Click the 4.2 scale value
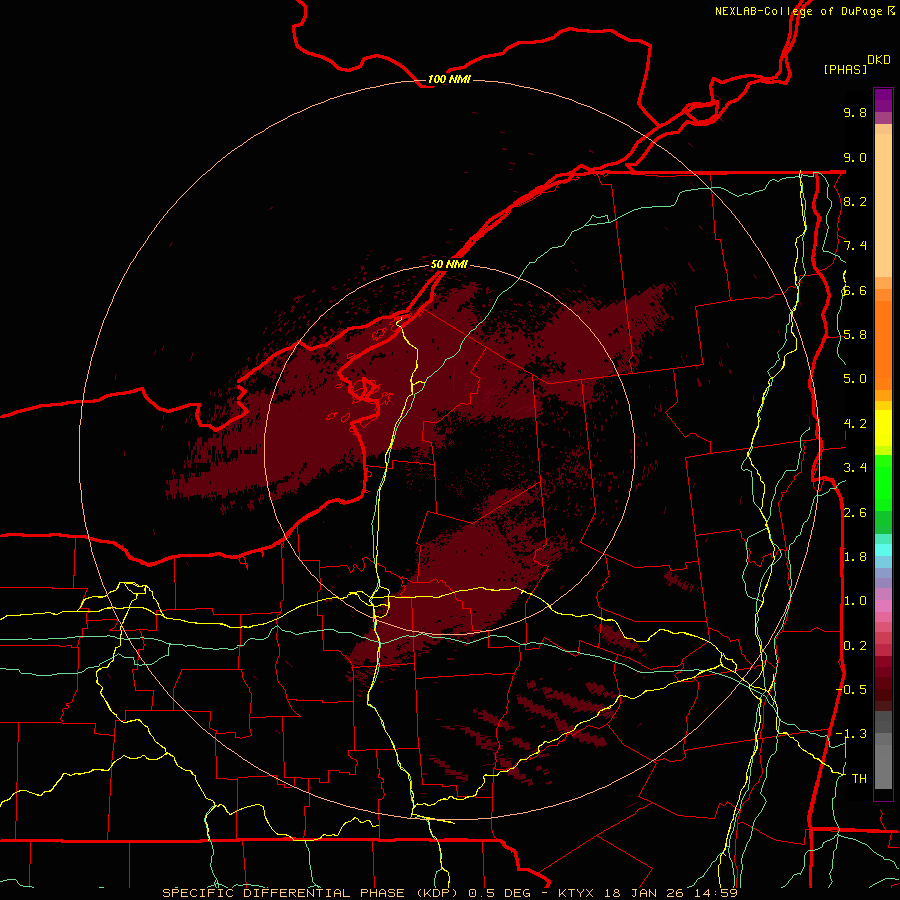Viewport: 900px width, 900px height. pyautogui.click(x=855, y=424)
